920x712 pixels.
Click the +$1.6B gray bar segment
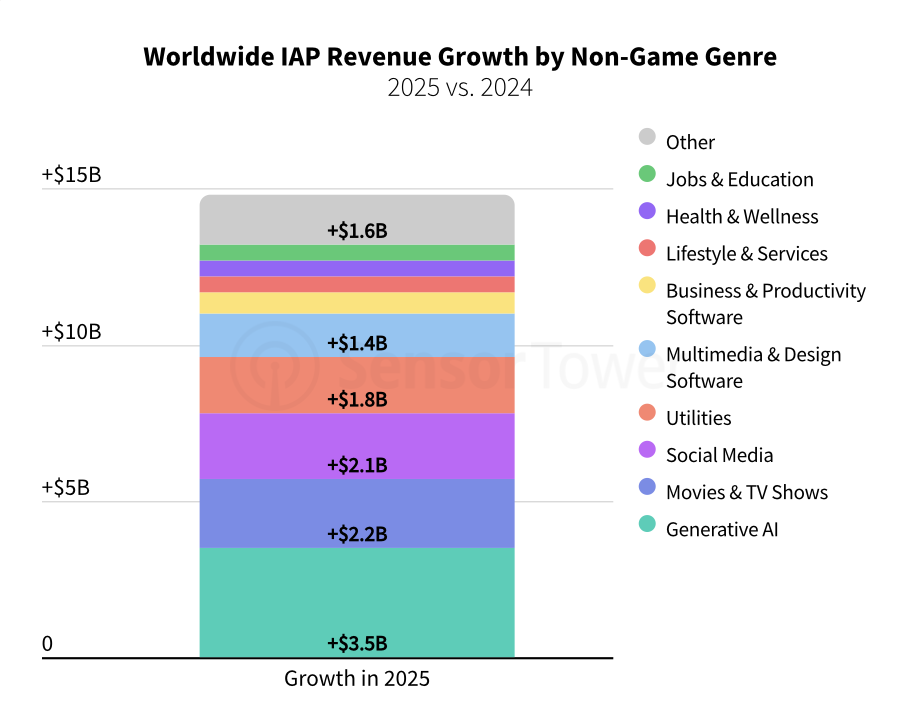357,220
